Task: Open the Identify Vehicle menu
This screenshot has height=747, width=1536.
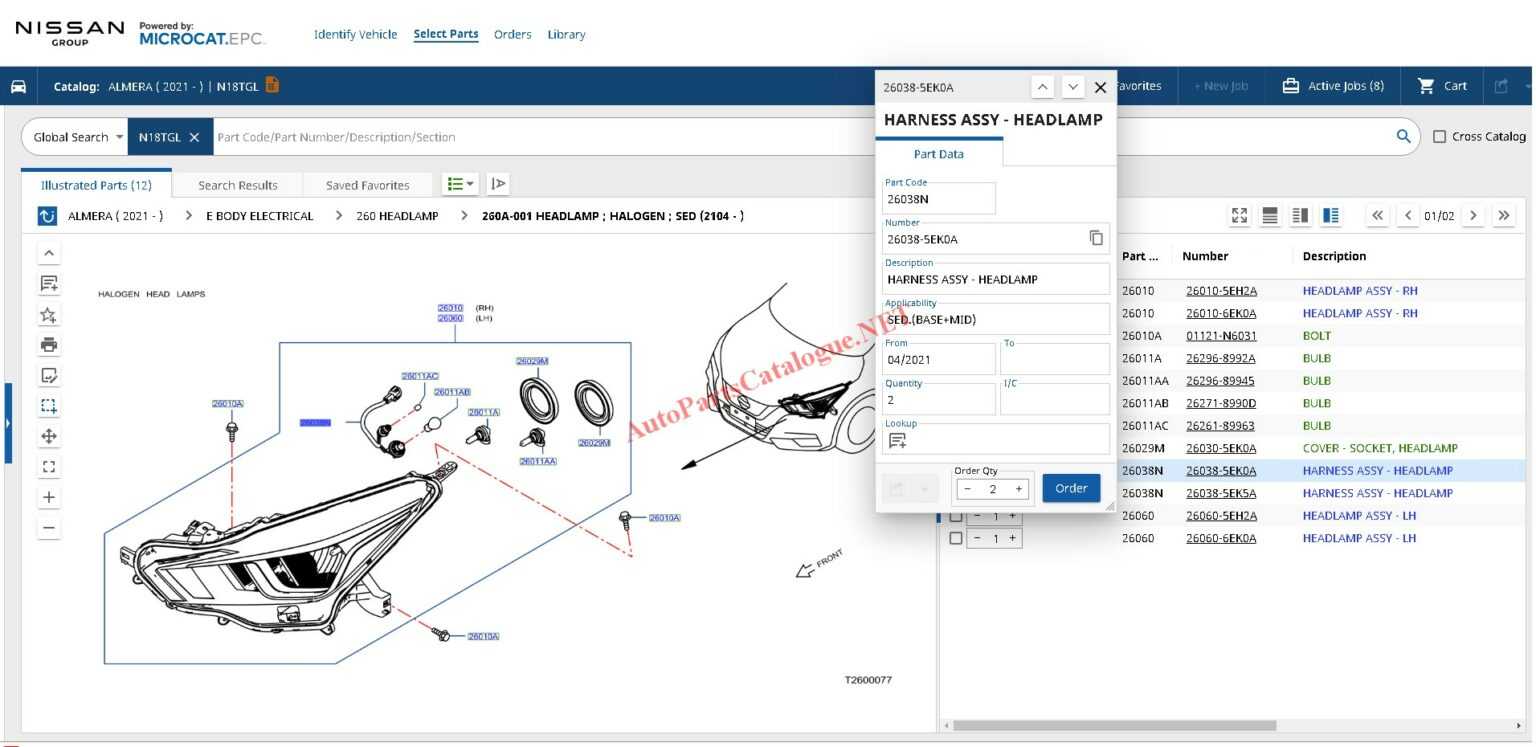Action: 355,34
